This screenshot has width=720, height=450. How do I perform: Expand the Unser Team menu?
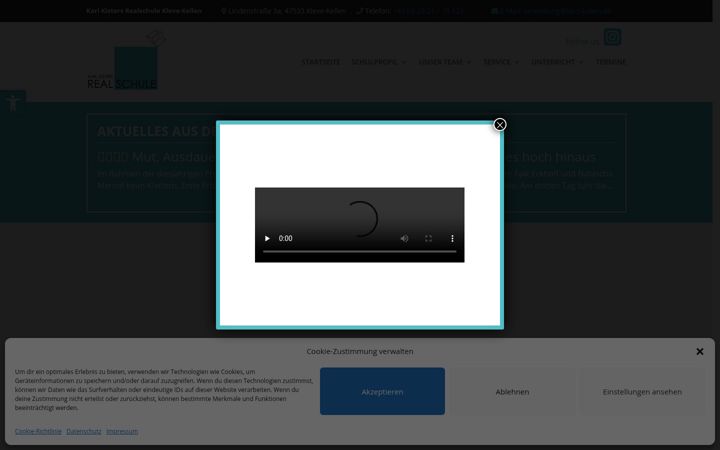pos(444,62)
